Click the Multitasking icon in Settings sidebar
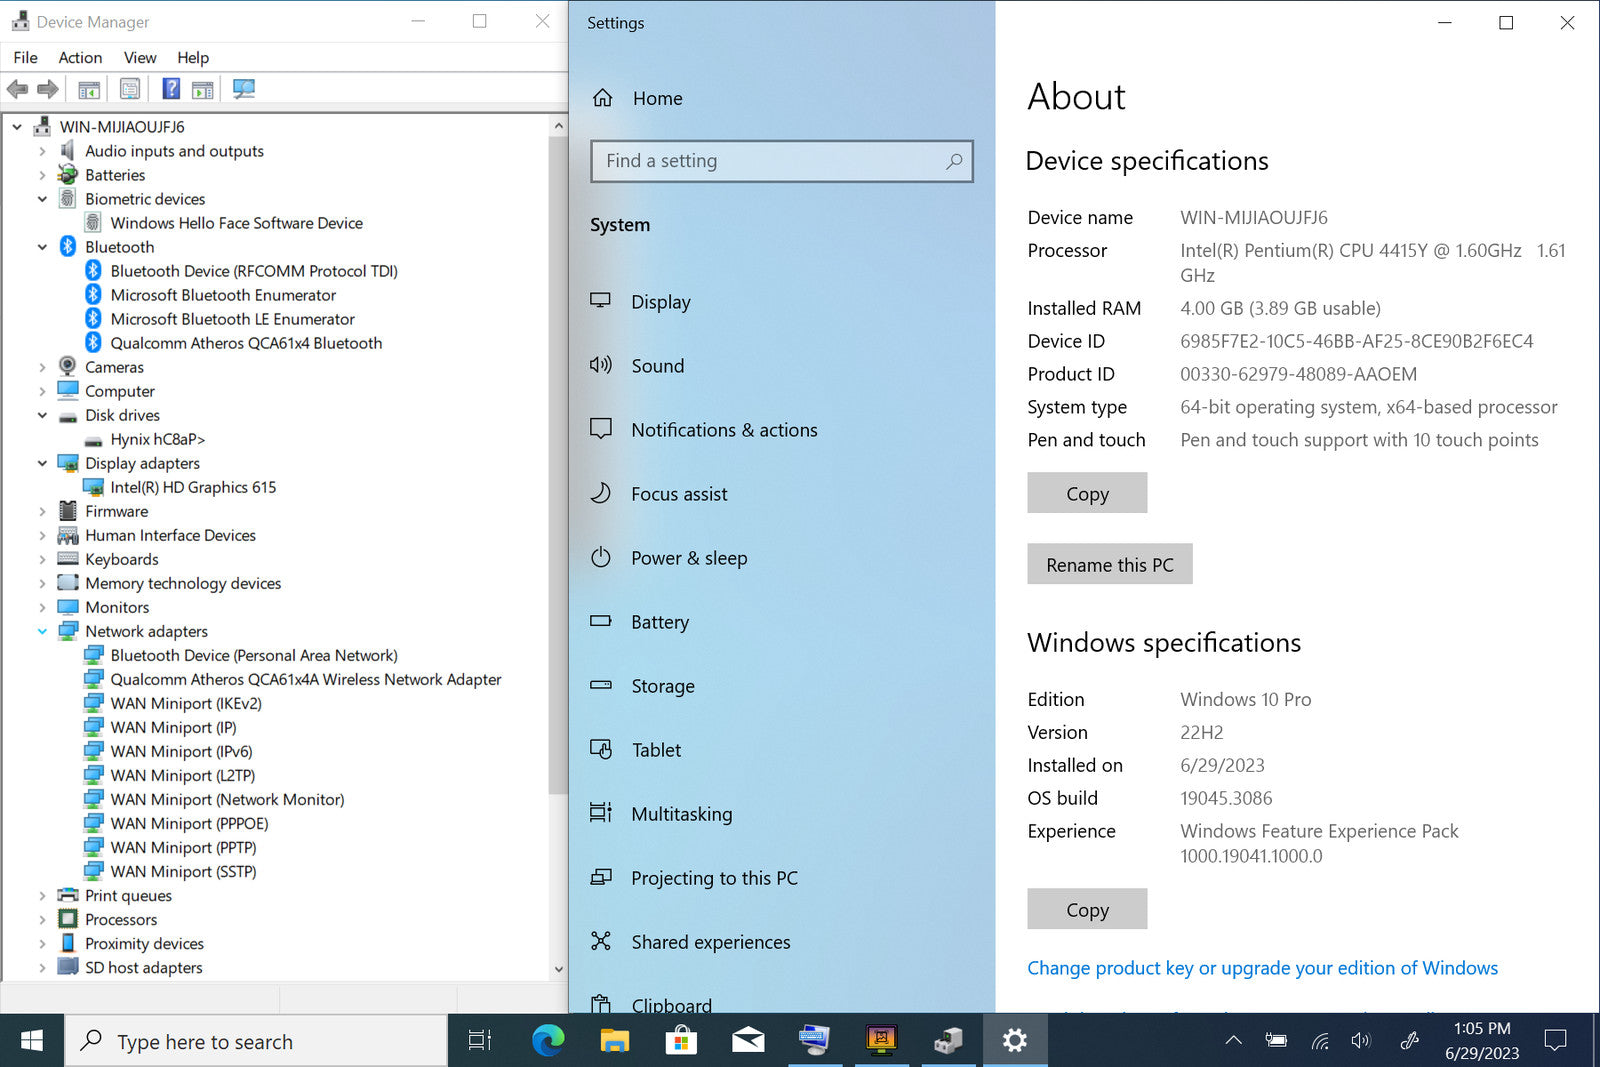Screen dimensions: 1600x1067 point(600,813)
